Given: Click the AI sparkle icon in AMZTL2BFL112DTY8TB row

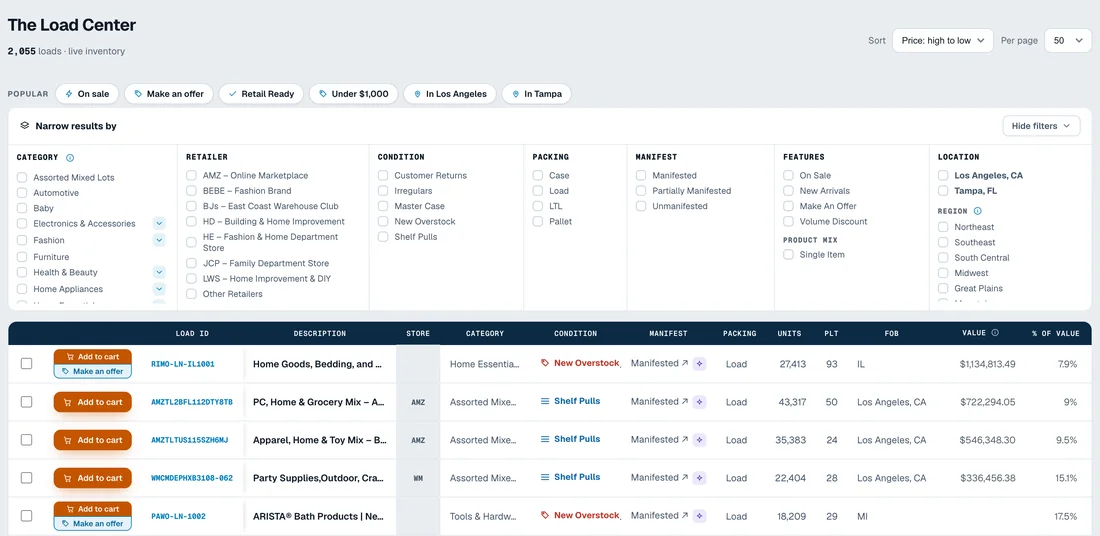Looking at the screenshot, I should click(x=699, y=402).
